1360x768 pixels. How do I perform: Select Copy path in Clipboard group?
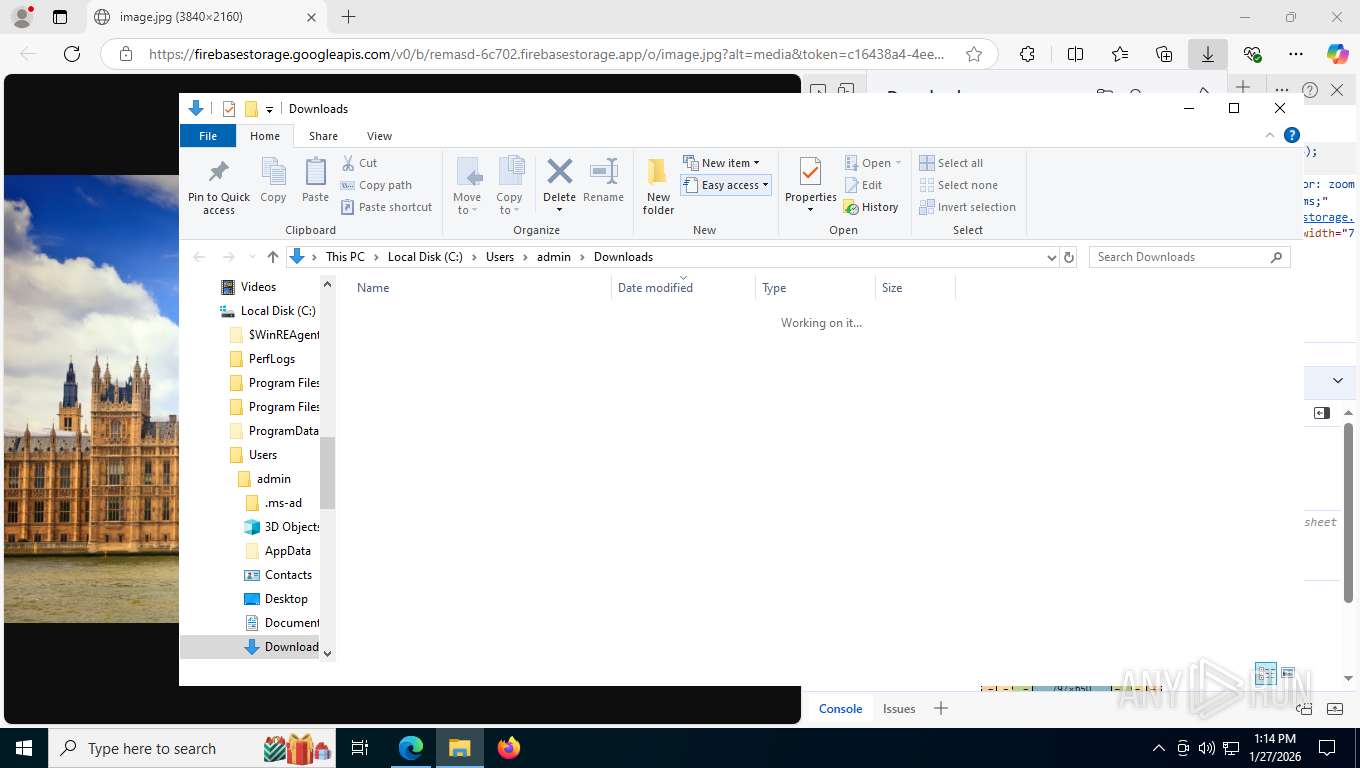coord(376,185)
